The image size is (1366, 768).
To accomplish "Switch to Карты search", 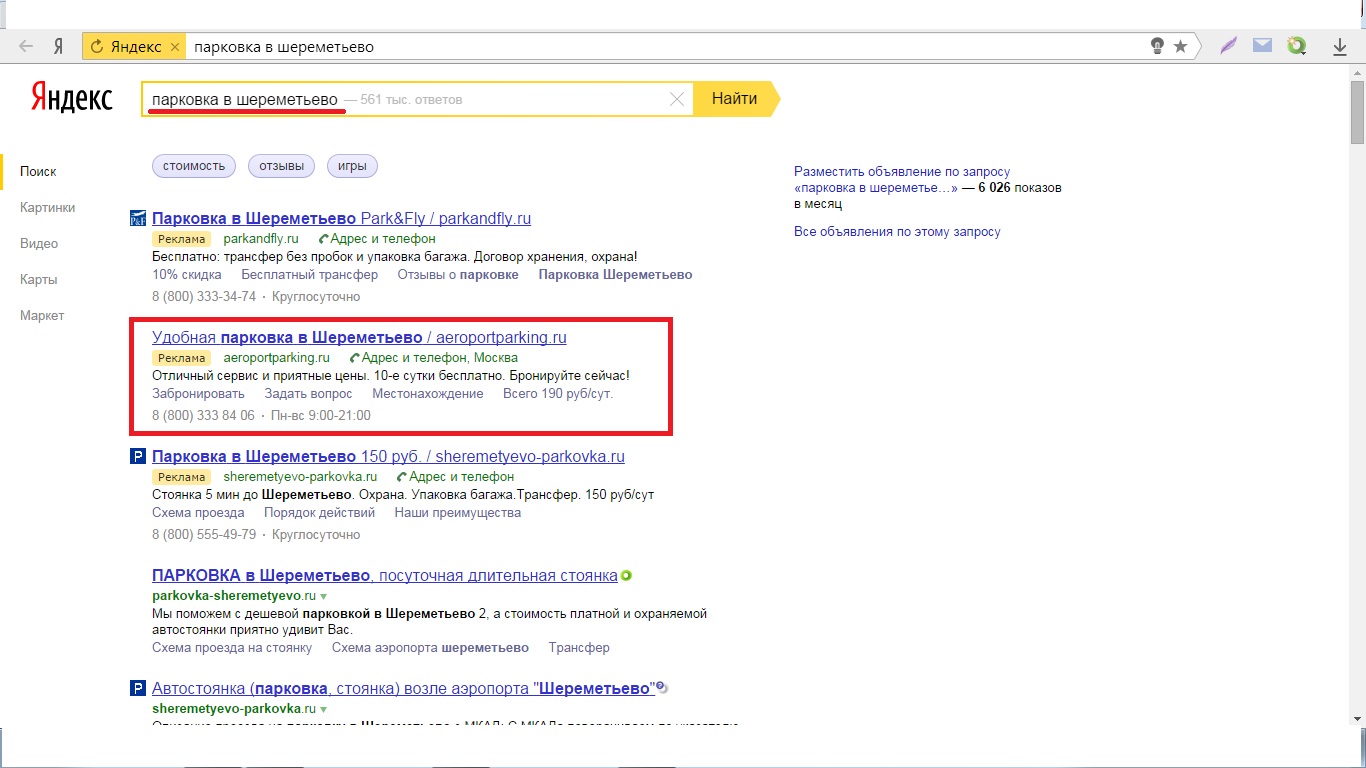I will point(39,280).
